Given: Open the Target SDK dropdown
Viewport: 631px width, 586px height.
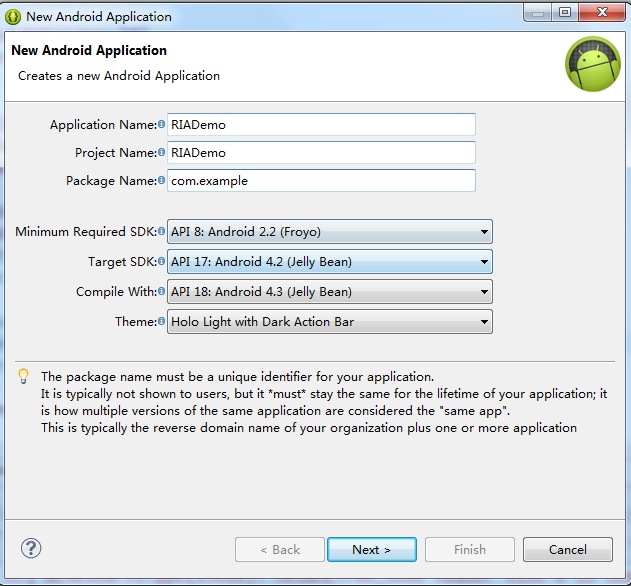Looking at the screenshot, I should point(330,262).
